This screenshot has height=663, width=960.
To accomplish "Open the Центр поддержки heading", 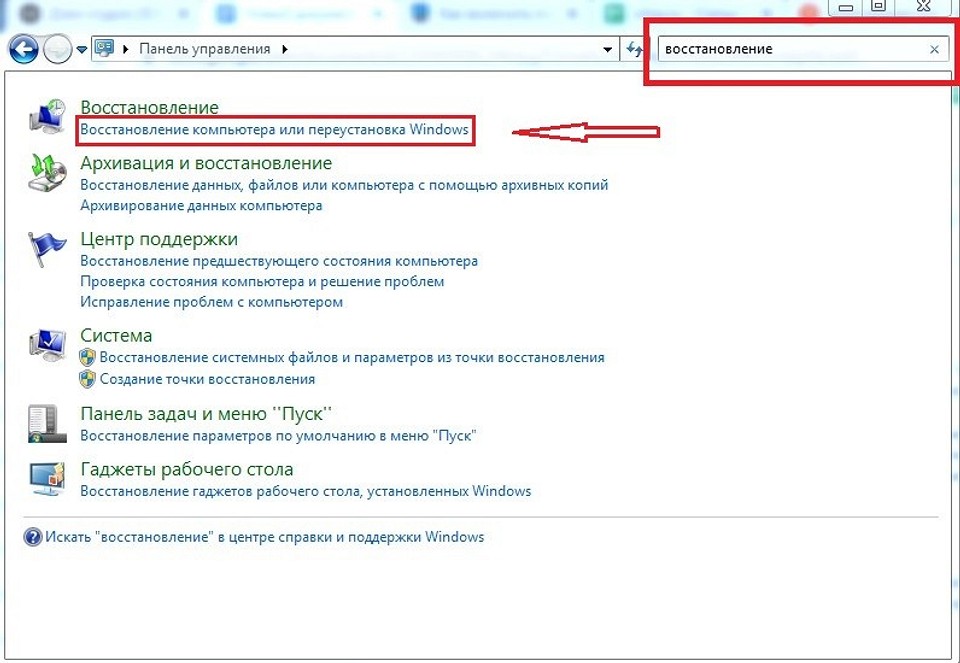I will (x=159, y=239).
